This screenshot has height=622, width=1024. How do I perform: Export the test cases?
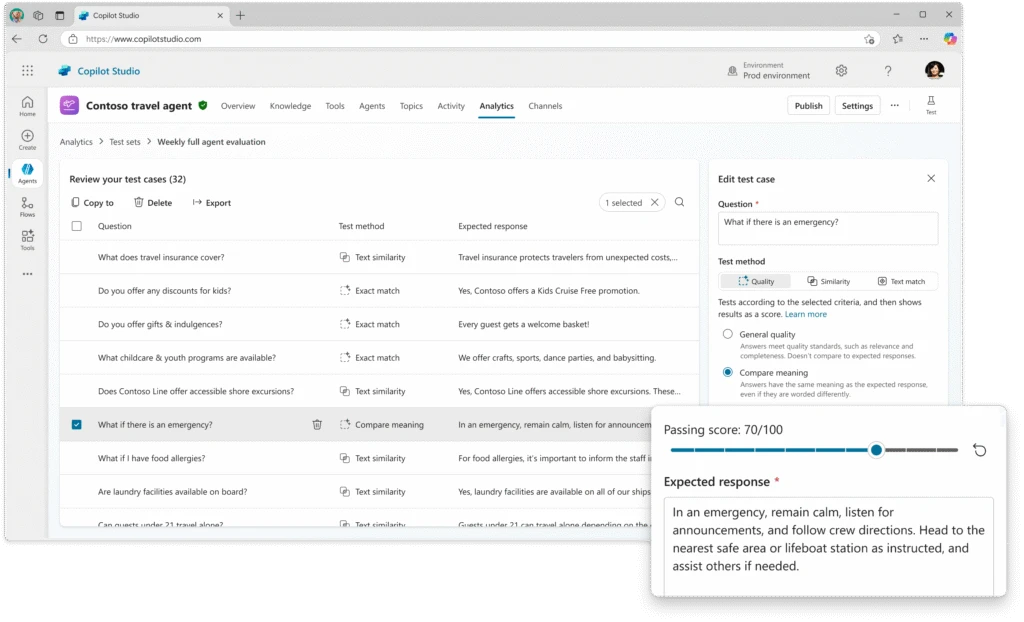pyautogui.click(x=211, y=202)
